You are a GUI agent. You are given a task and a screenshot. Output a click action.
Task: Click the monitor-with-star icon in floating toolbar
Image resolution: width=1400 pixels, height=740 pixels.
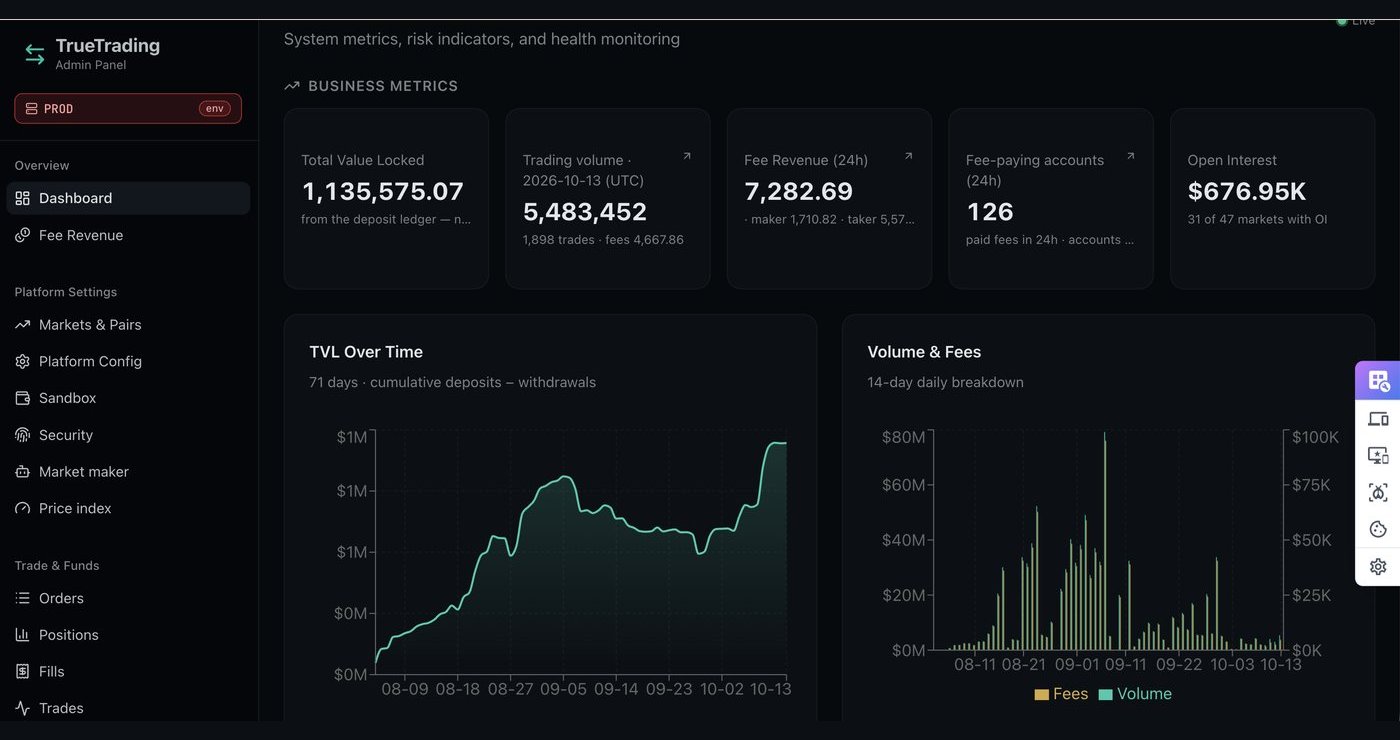point(1378,456)
